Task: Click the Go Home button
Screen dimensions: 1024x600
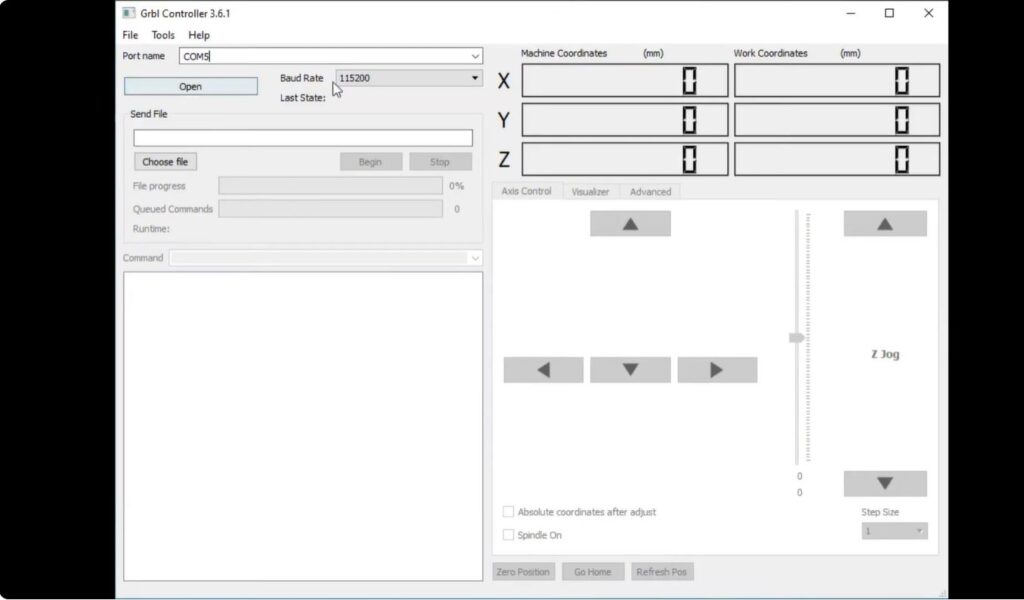Action: [592, 571]
